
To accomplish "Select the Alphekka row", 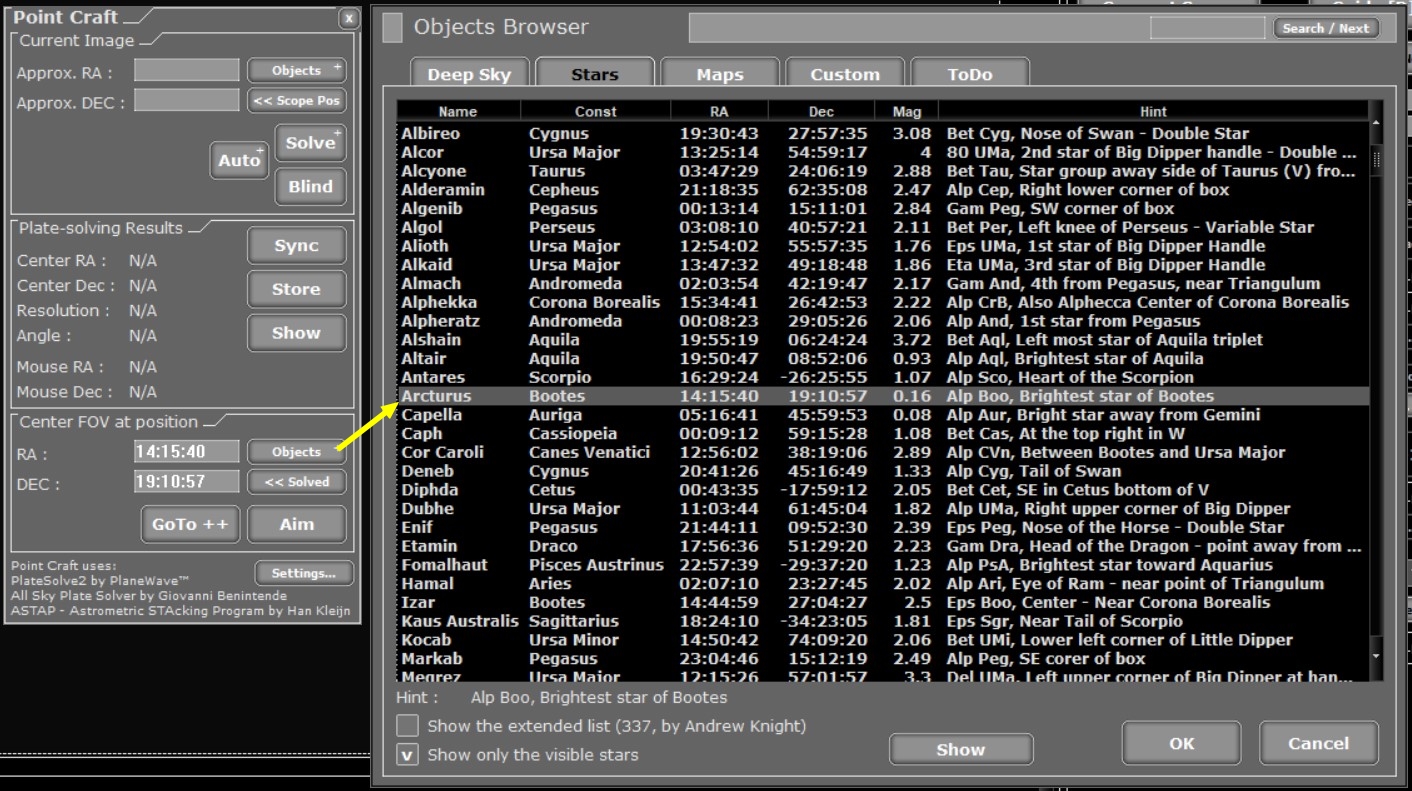I will coord(882,302).
